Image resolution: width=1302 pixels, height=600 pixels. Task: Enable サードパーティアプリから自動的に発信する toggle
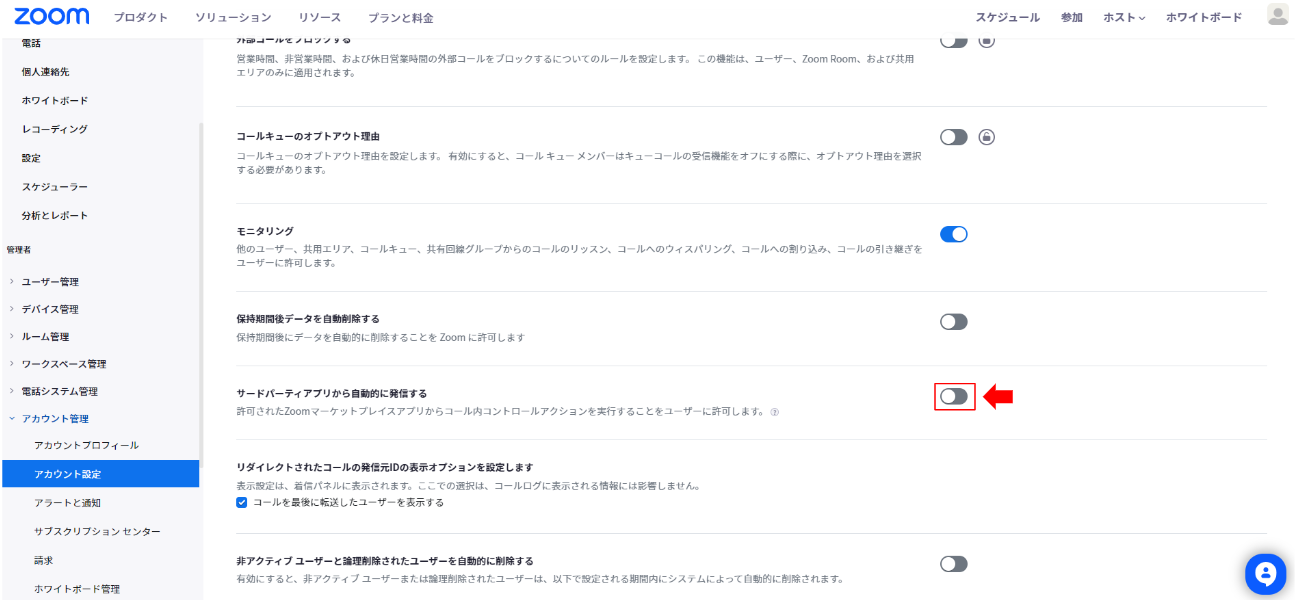(954, 396)
